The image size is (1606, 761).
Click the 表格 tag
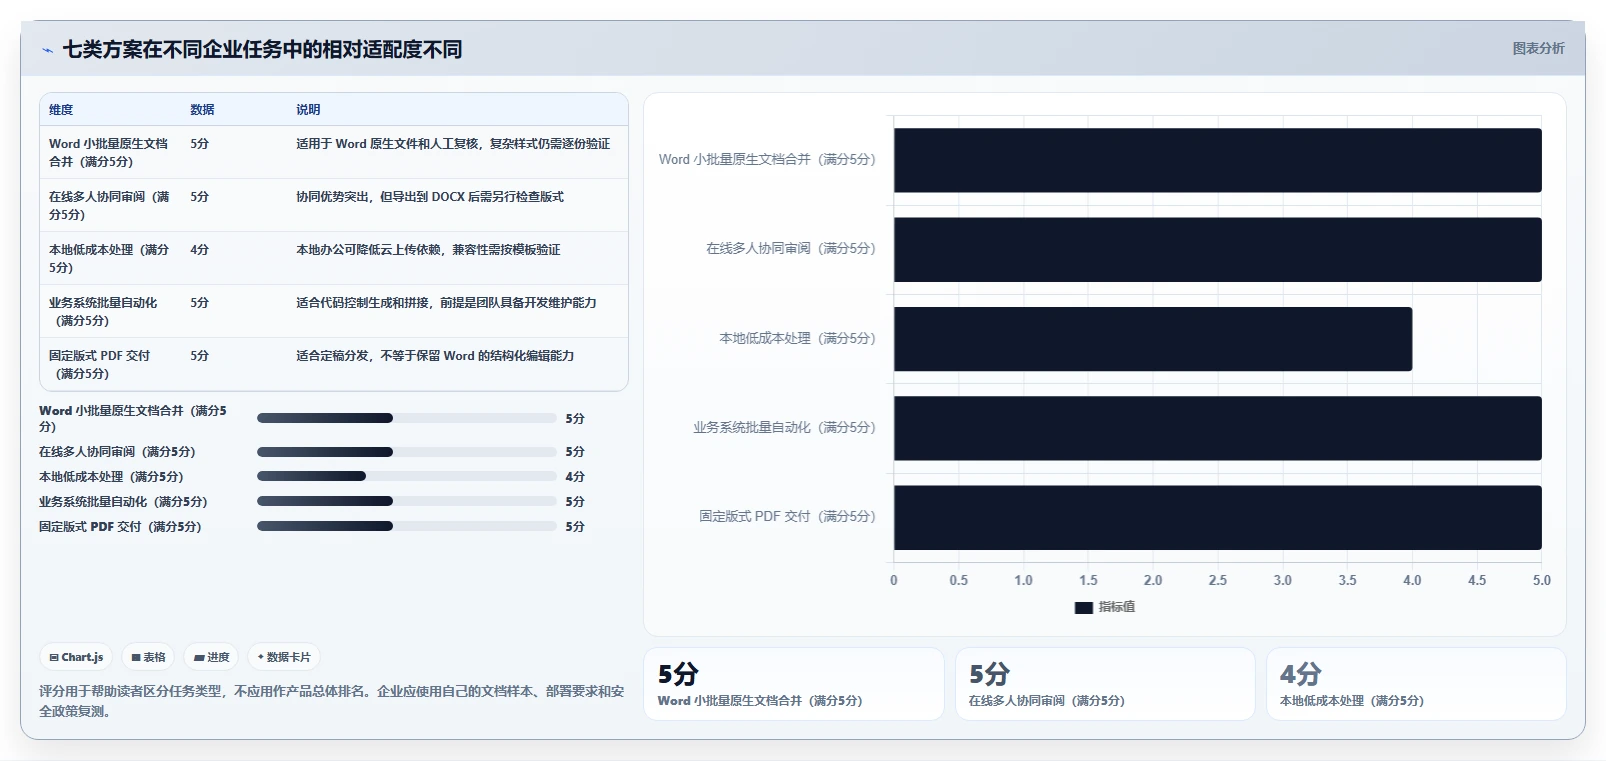click(148, 657)
